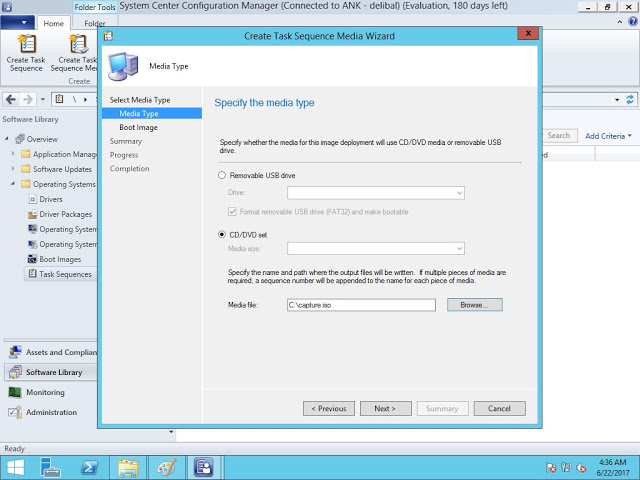The width and height of the screenshot is (640, 480).
Task: Click the Create Task Sequence Media icon
Action: tap(76, 46)
